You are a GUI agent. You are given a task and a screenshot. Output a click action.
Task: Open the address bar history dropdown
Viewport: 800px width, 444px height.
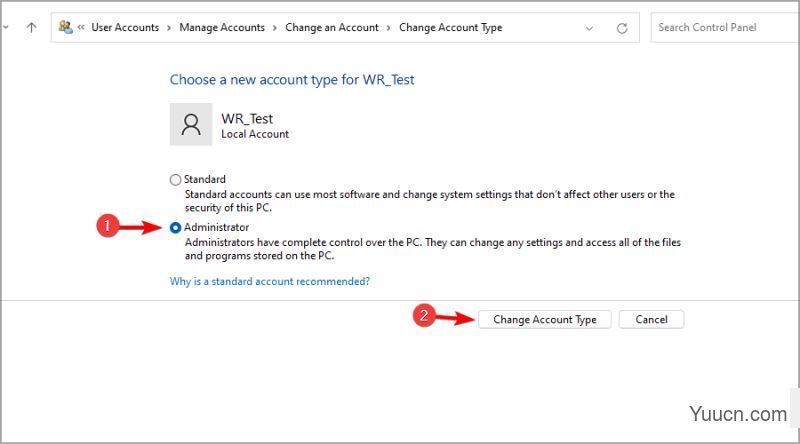point(589,28)
